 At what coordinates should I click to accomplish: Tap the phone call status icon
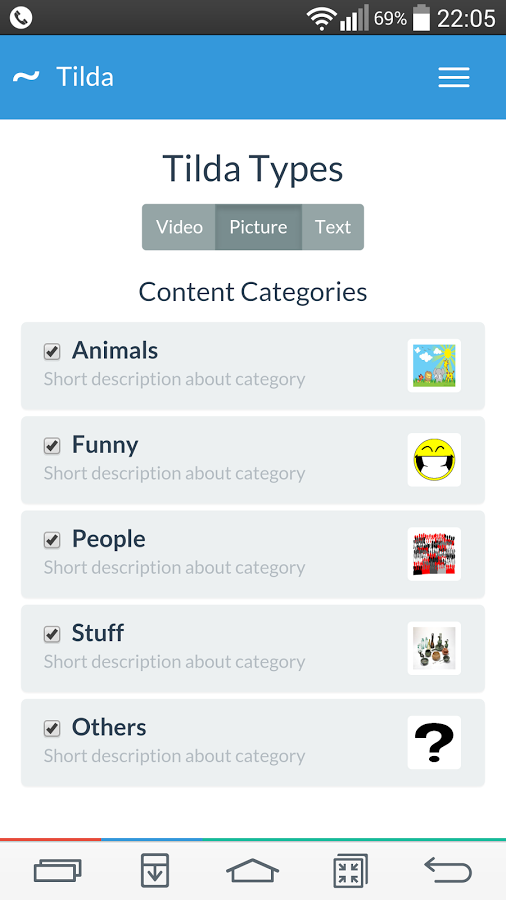click(21, 18)
